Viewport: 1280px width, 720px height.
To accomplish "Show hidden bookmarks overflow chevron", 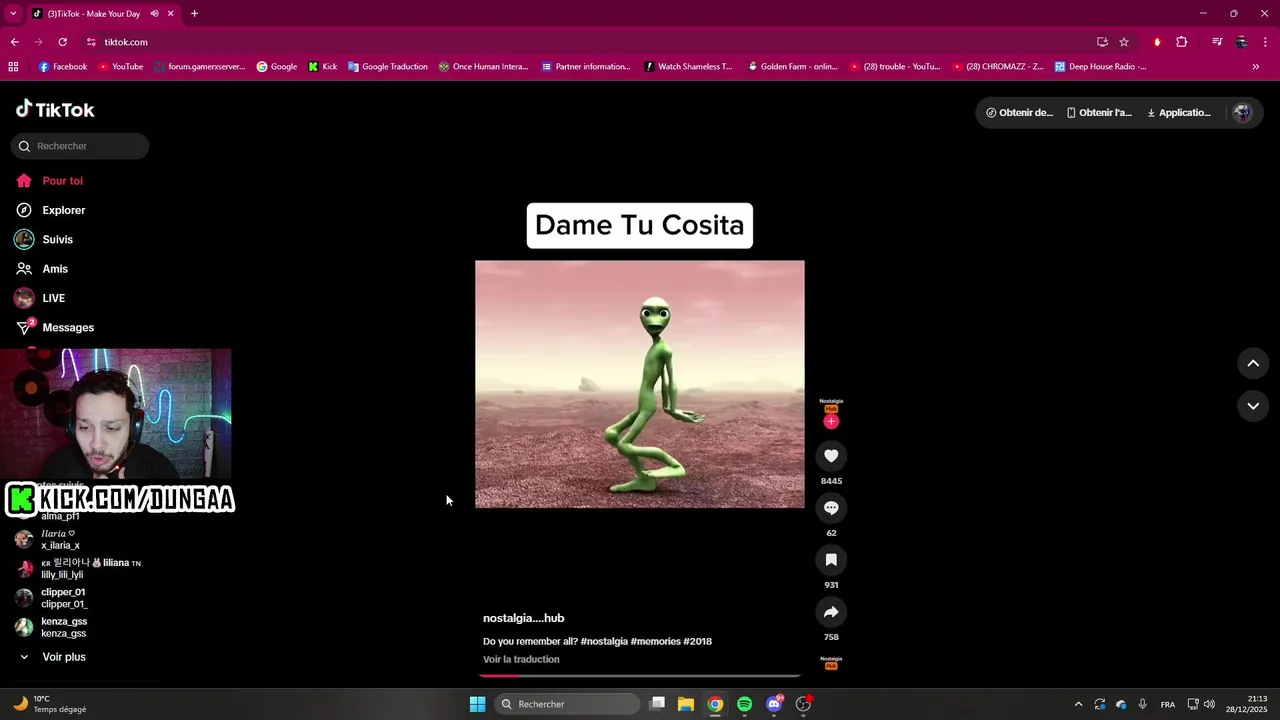I will (1256, 67).
